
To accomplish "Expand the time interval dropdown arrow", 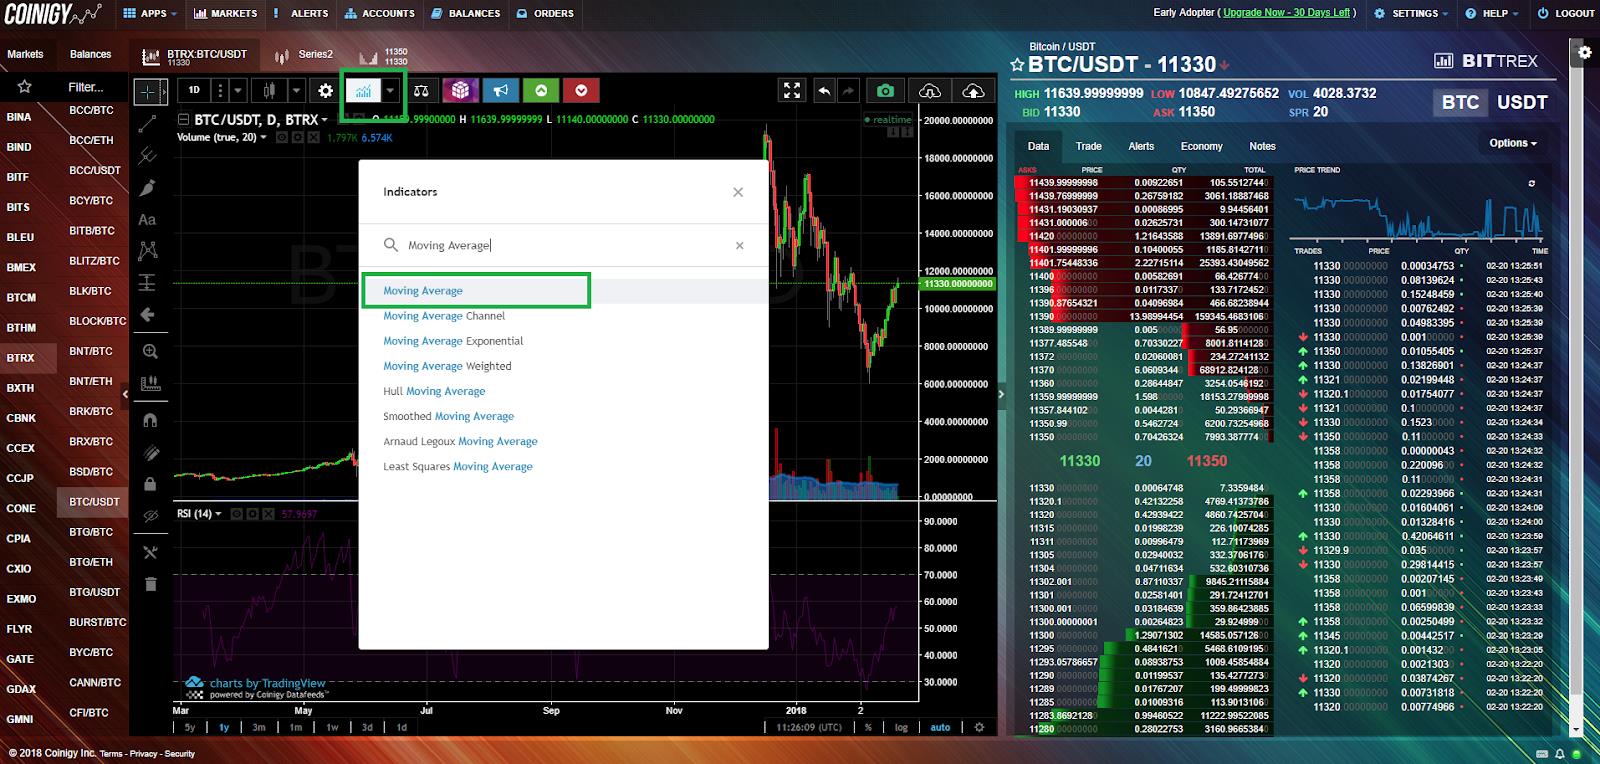I will pos(238,90).
